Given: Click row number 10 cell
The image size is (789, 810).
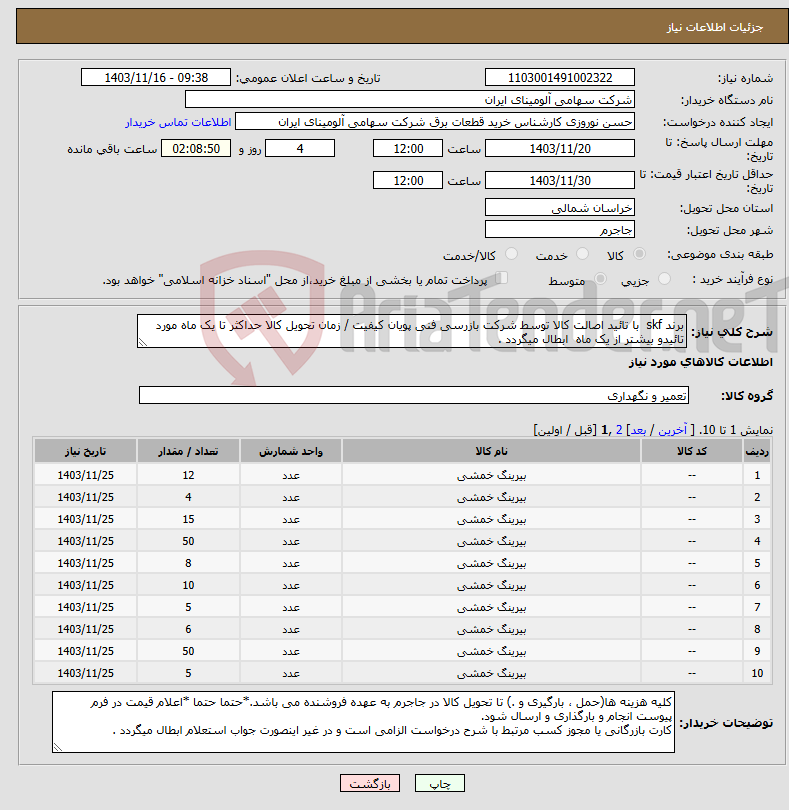Looking at the screenshot, I should pos(757,673).
